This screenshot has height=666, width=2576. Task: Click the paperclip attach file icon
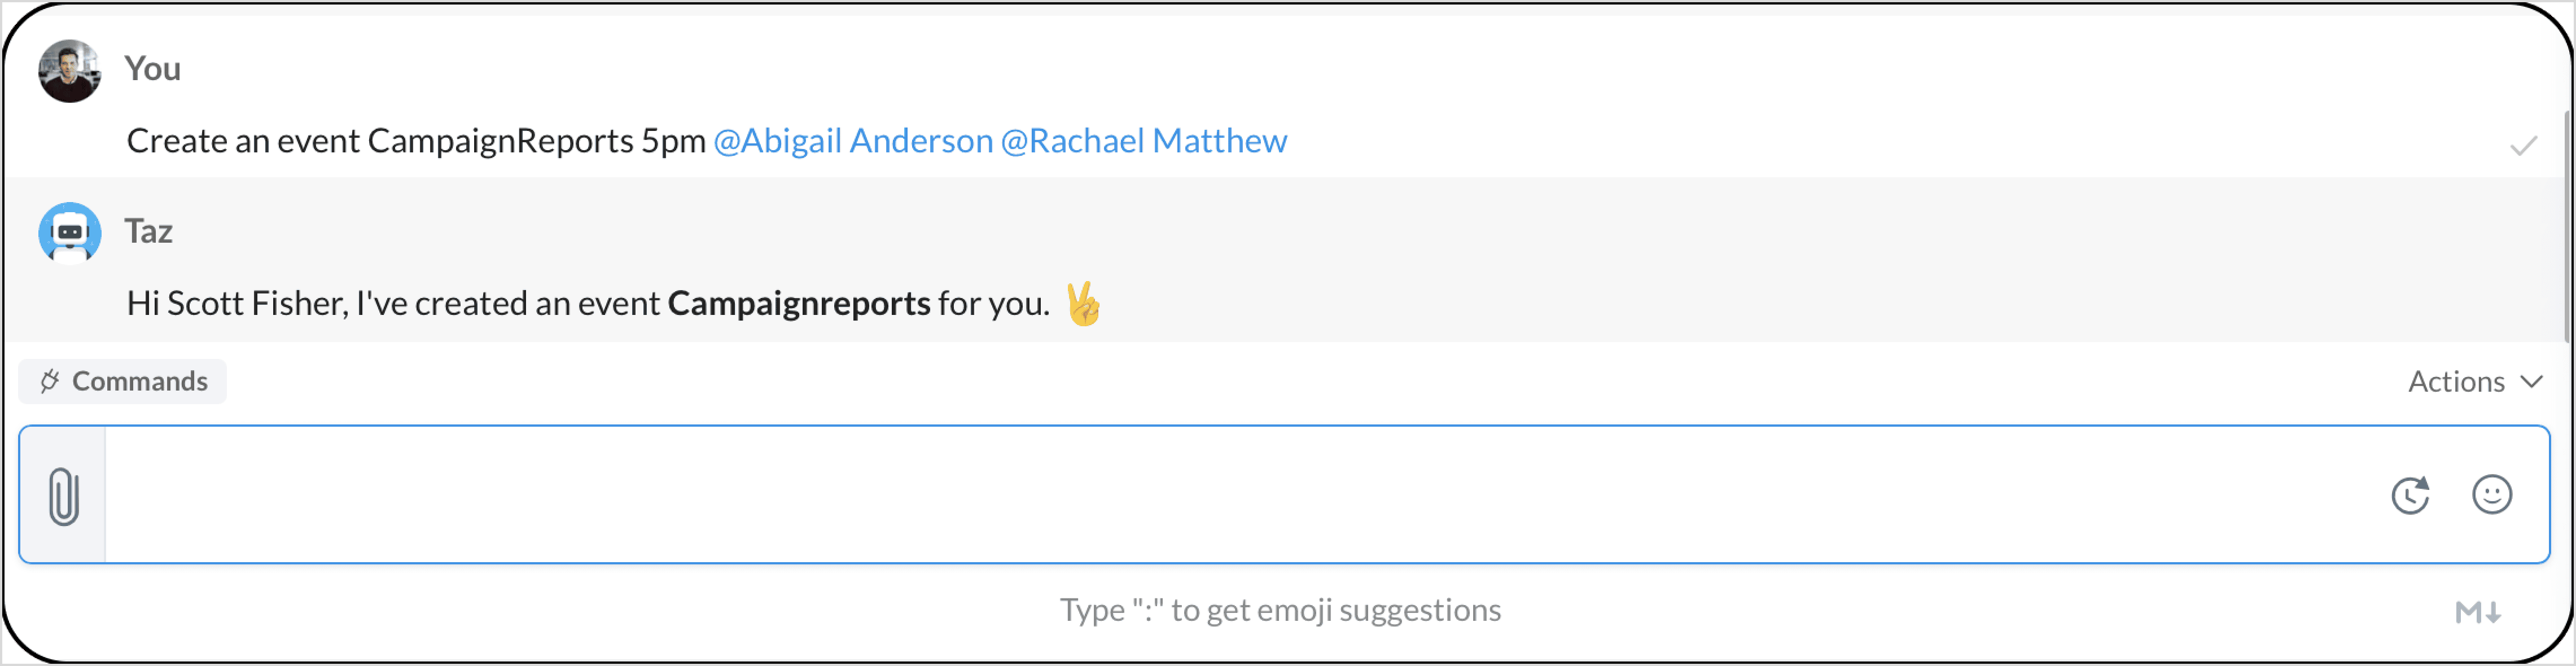coord(63,496)
